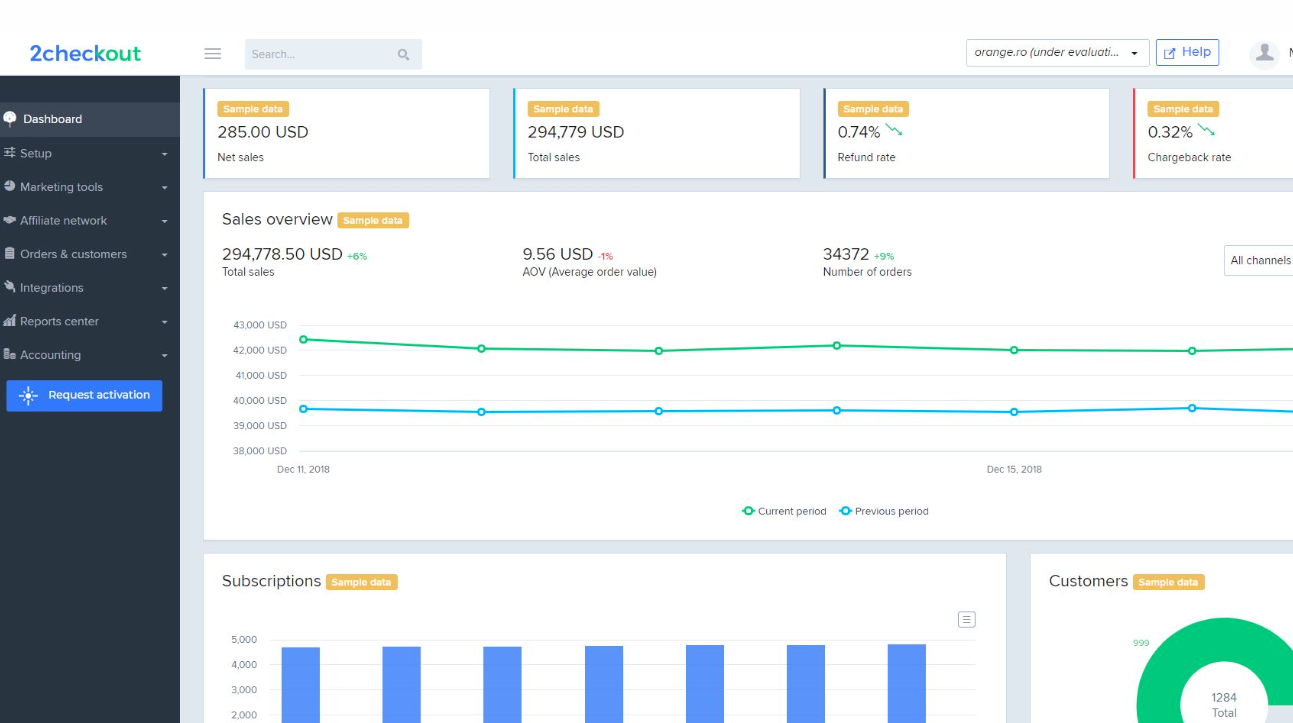The image size is (1293, 723).
Task: Click the hamburger menu icon
Action: coord(212,54)
